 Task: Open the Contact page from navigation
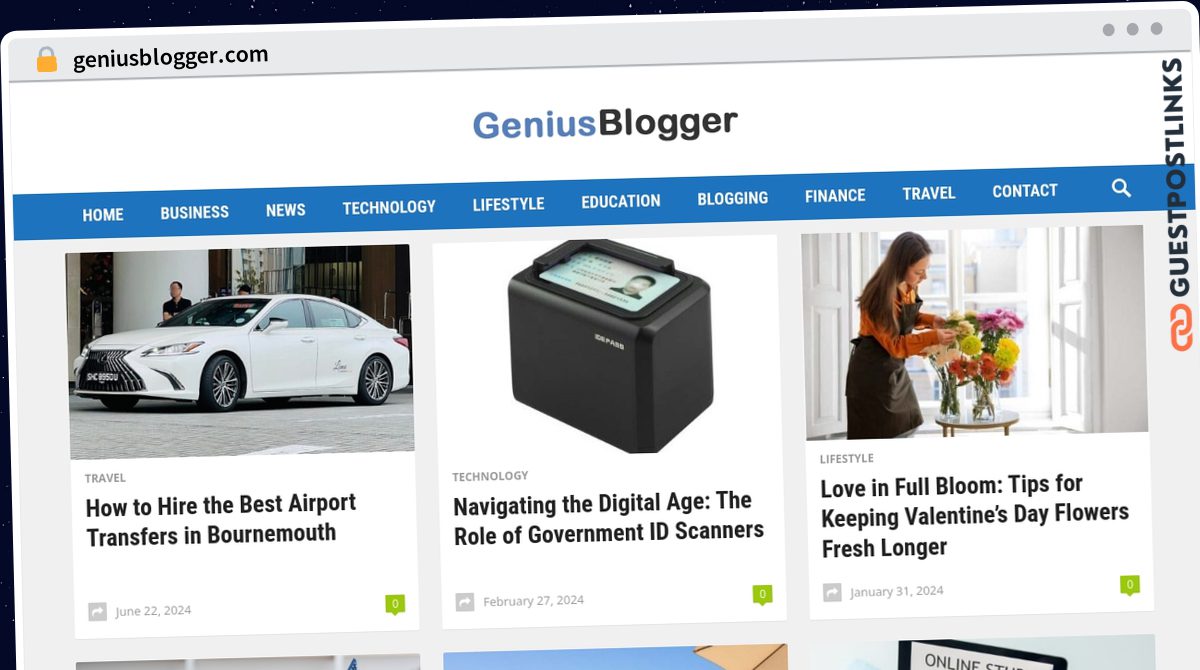1025,190
